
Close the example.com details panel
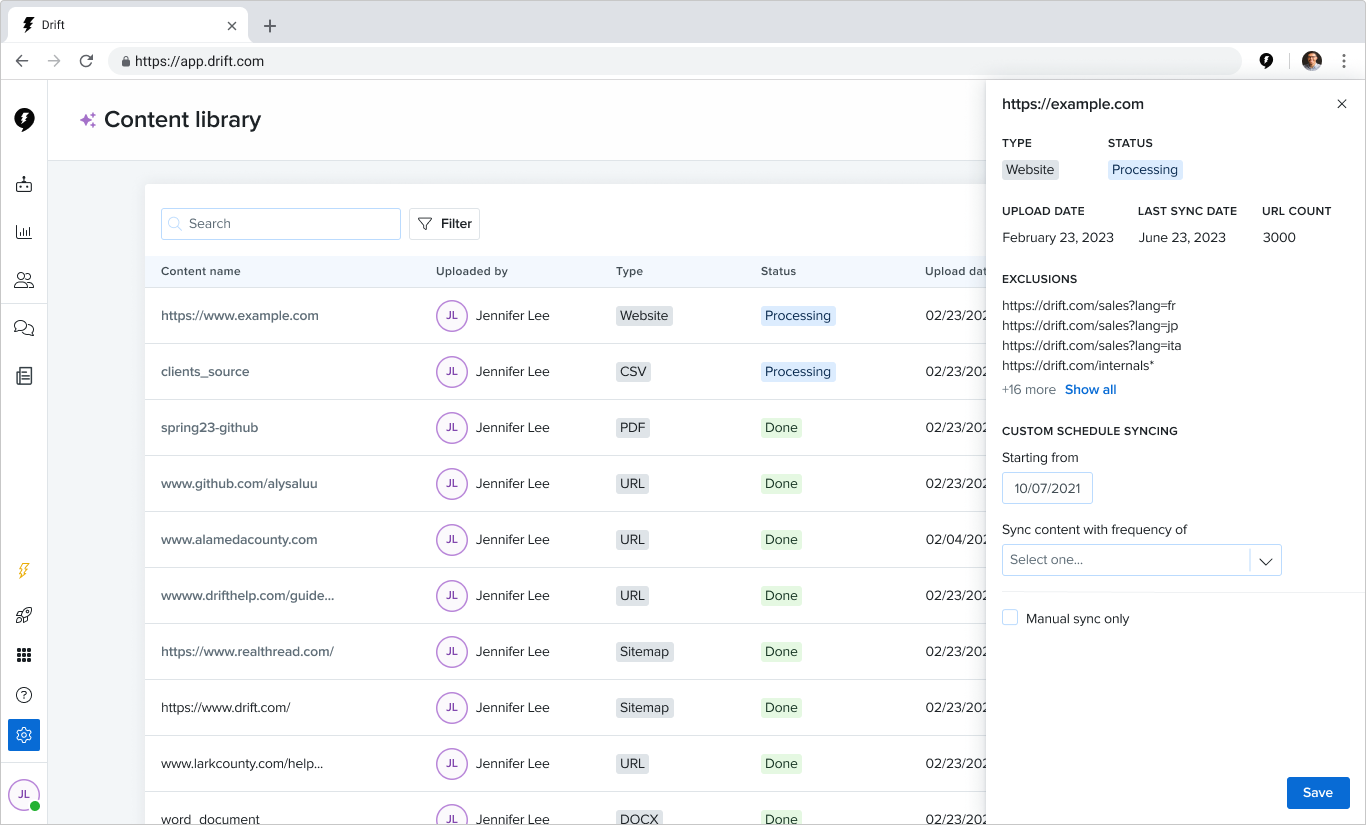1342,104
